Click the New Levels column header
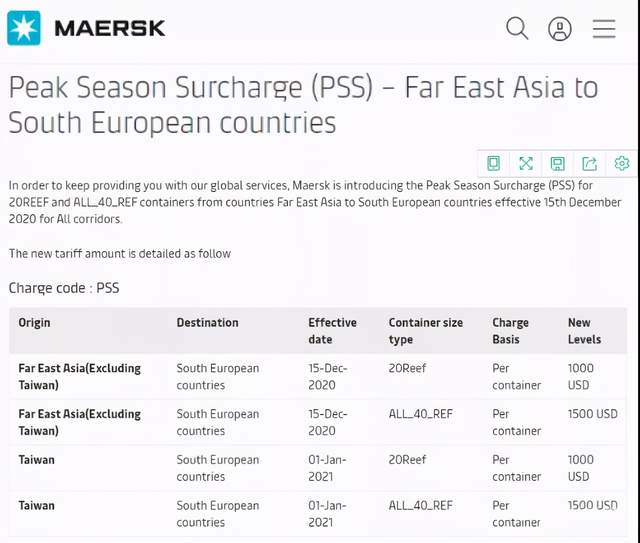This screenshot has width=640, height=543. point(584,331)
